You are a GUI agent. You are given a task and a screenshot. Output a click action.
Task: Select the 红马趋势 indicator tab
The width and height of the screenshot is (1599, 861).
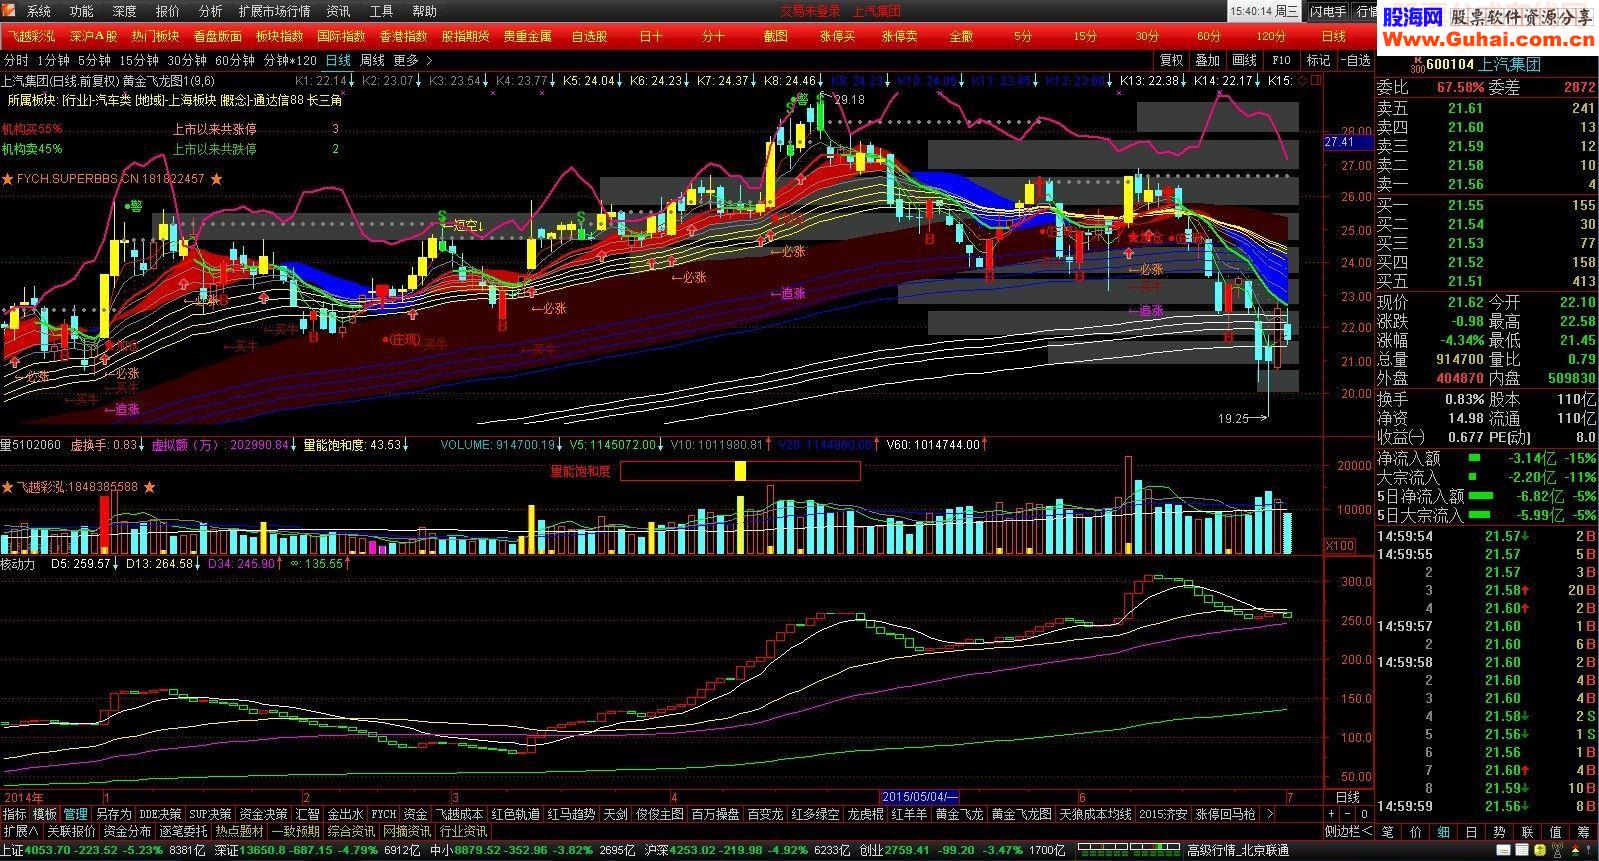coord(571,814)
